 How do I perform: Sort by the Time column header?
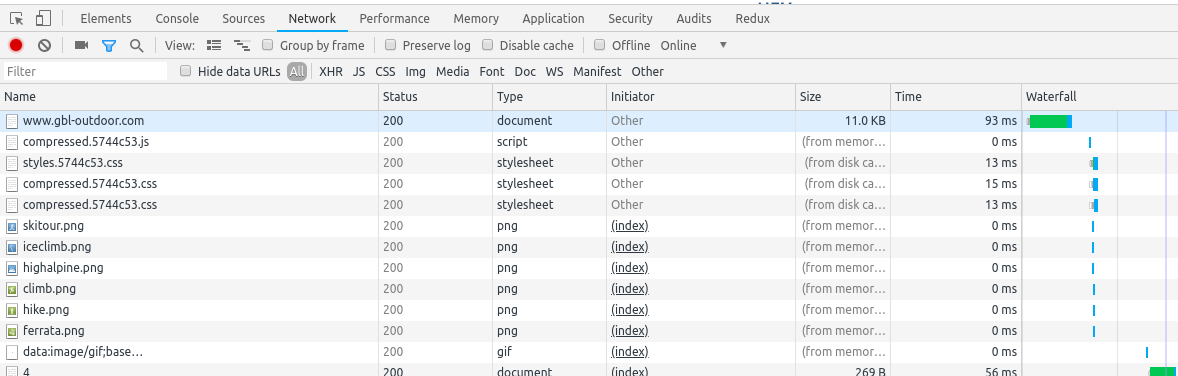[956, 97]
